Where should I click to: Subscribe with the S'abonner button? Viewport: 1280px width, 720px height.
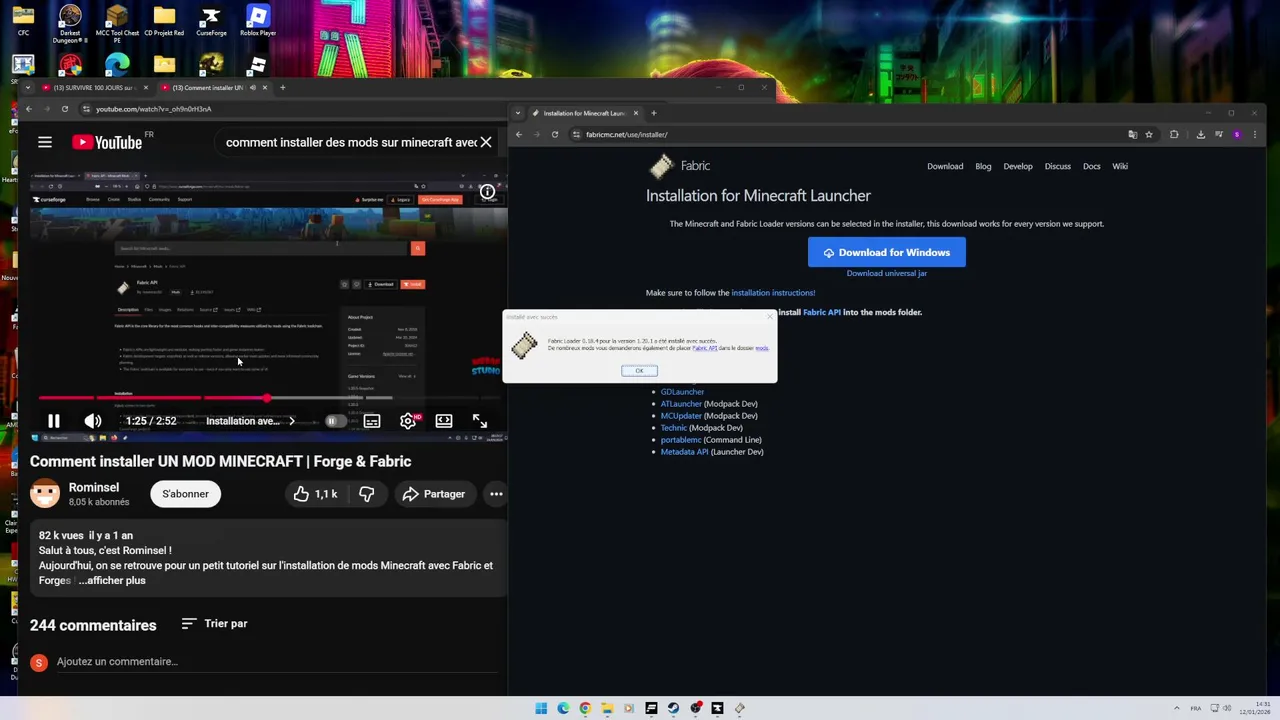(x=185, y=494)
